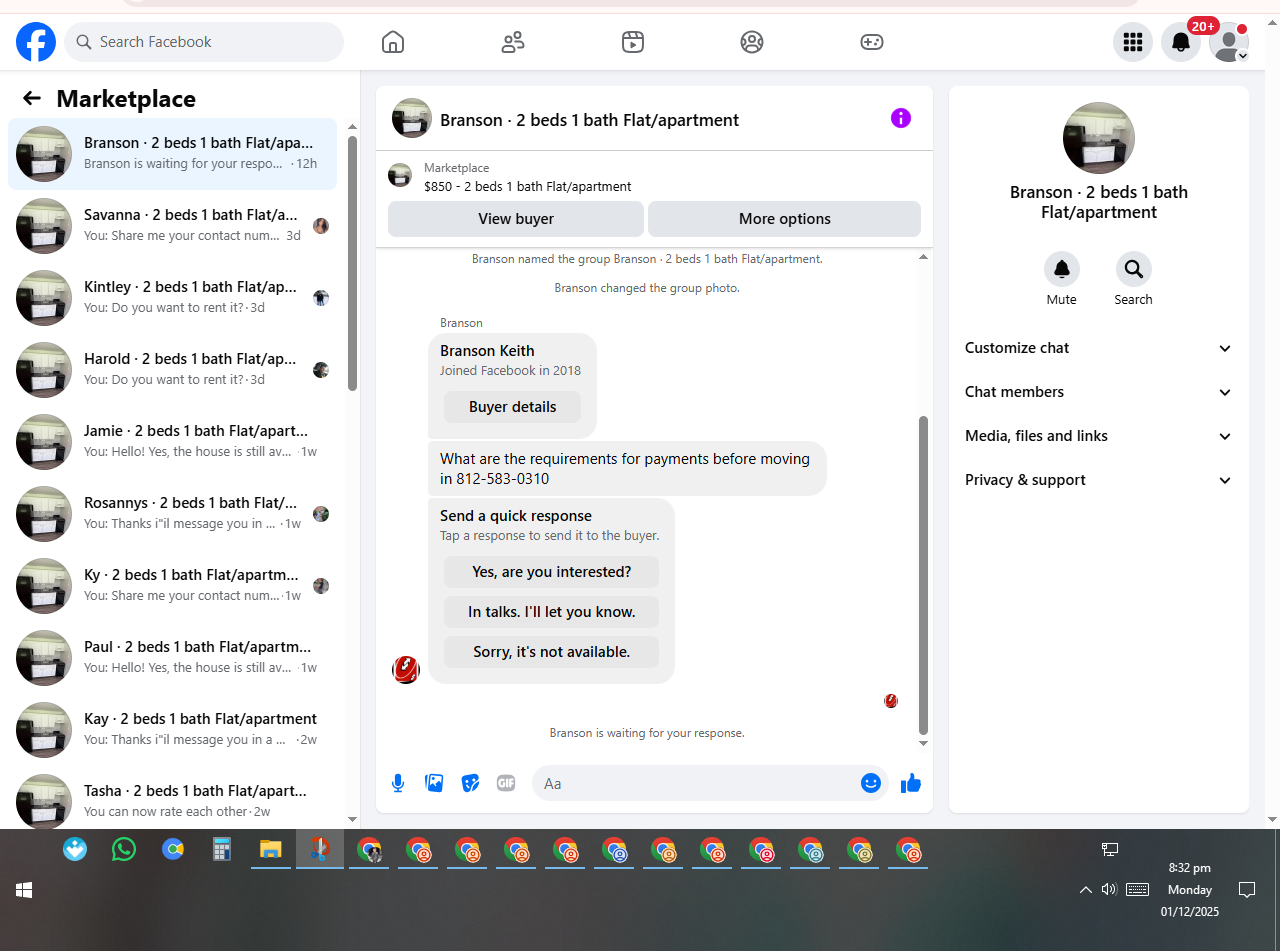Open the Ky conversation in the list
Image resolution: width=1280 pixels, height=951 pixels.
pos(172,586)
